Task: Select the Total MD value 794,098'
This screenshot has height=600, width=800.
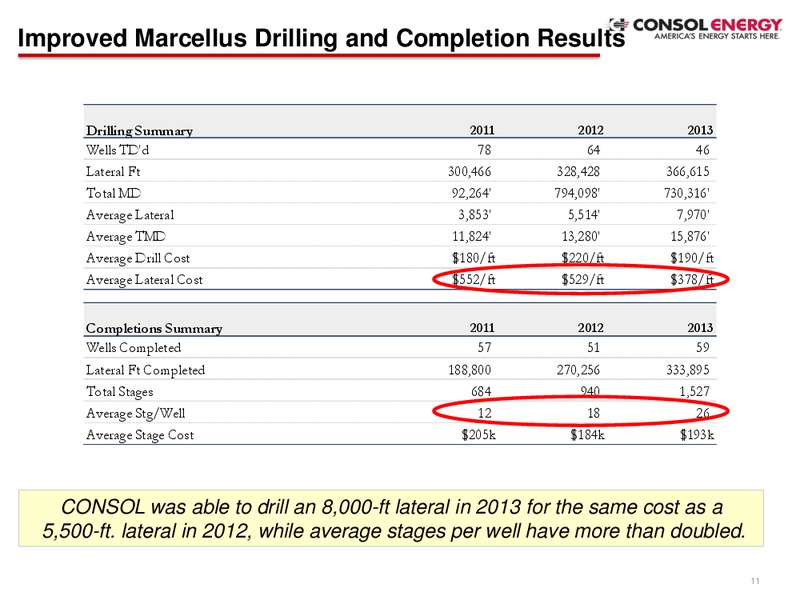Action: click(578, 193)
